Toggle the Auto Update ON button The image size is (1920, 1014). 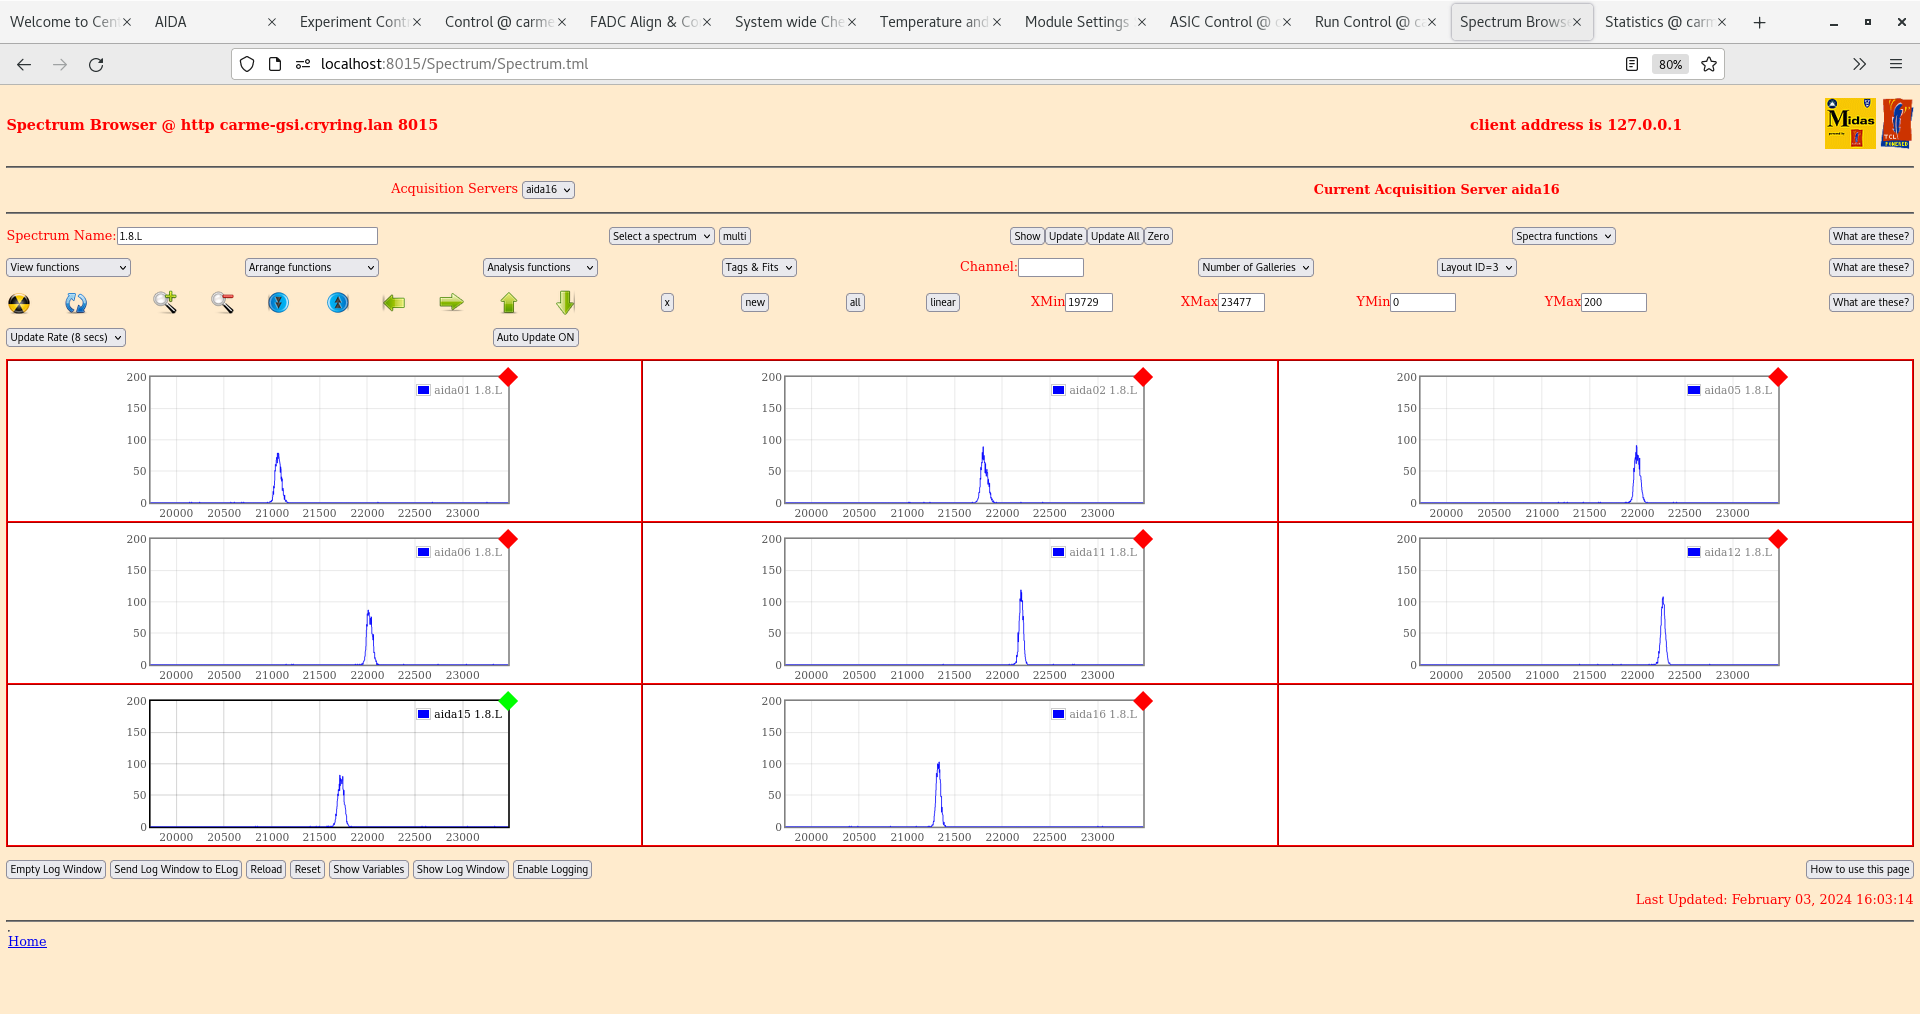click(535, 338)
